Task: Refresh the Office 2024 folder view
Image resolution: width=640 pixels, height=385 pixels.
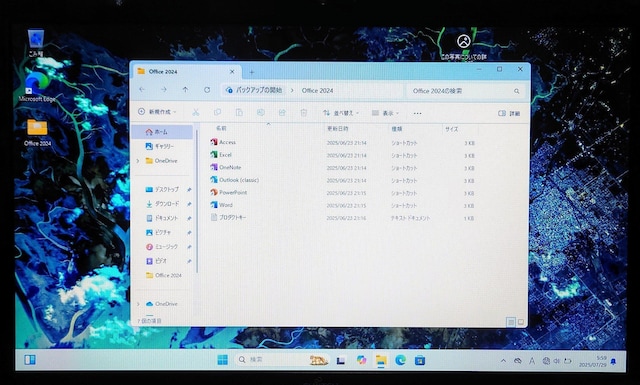Action: [x=207, y=90]
